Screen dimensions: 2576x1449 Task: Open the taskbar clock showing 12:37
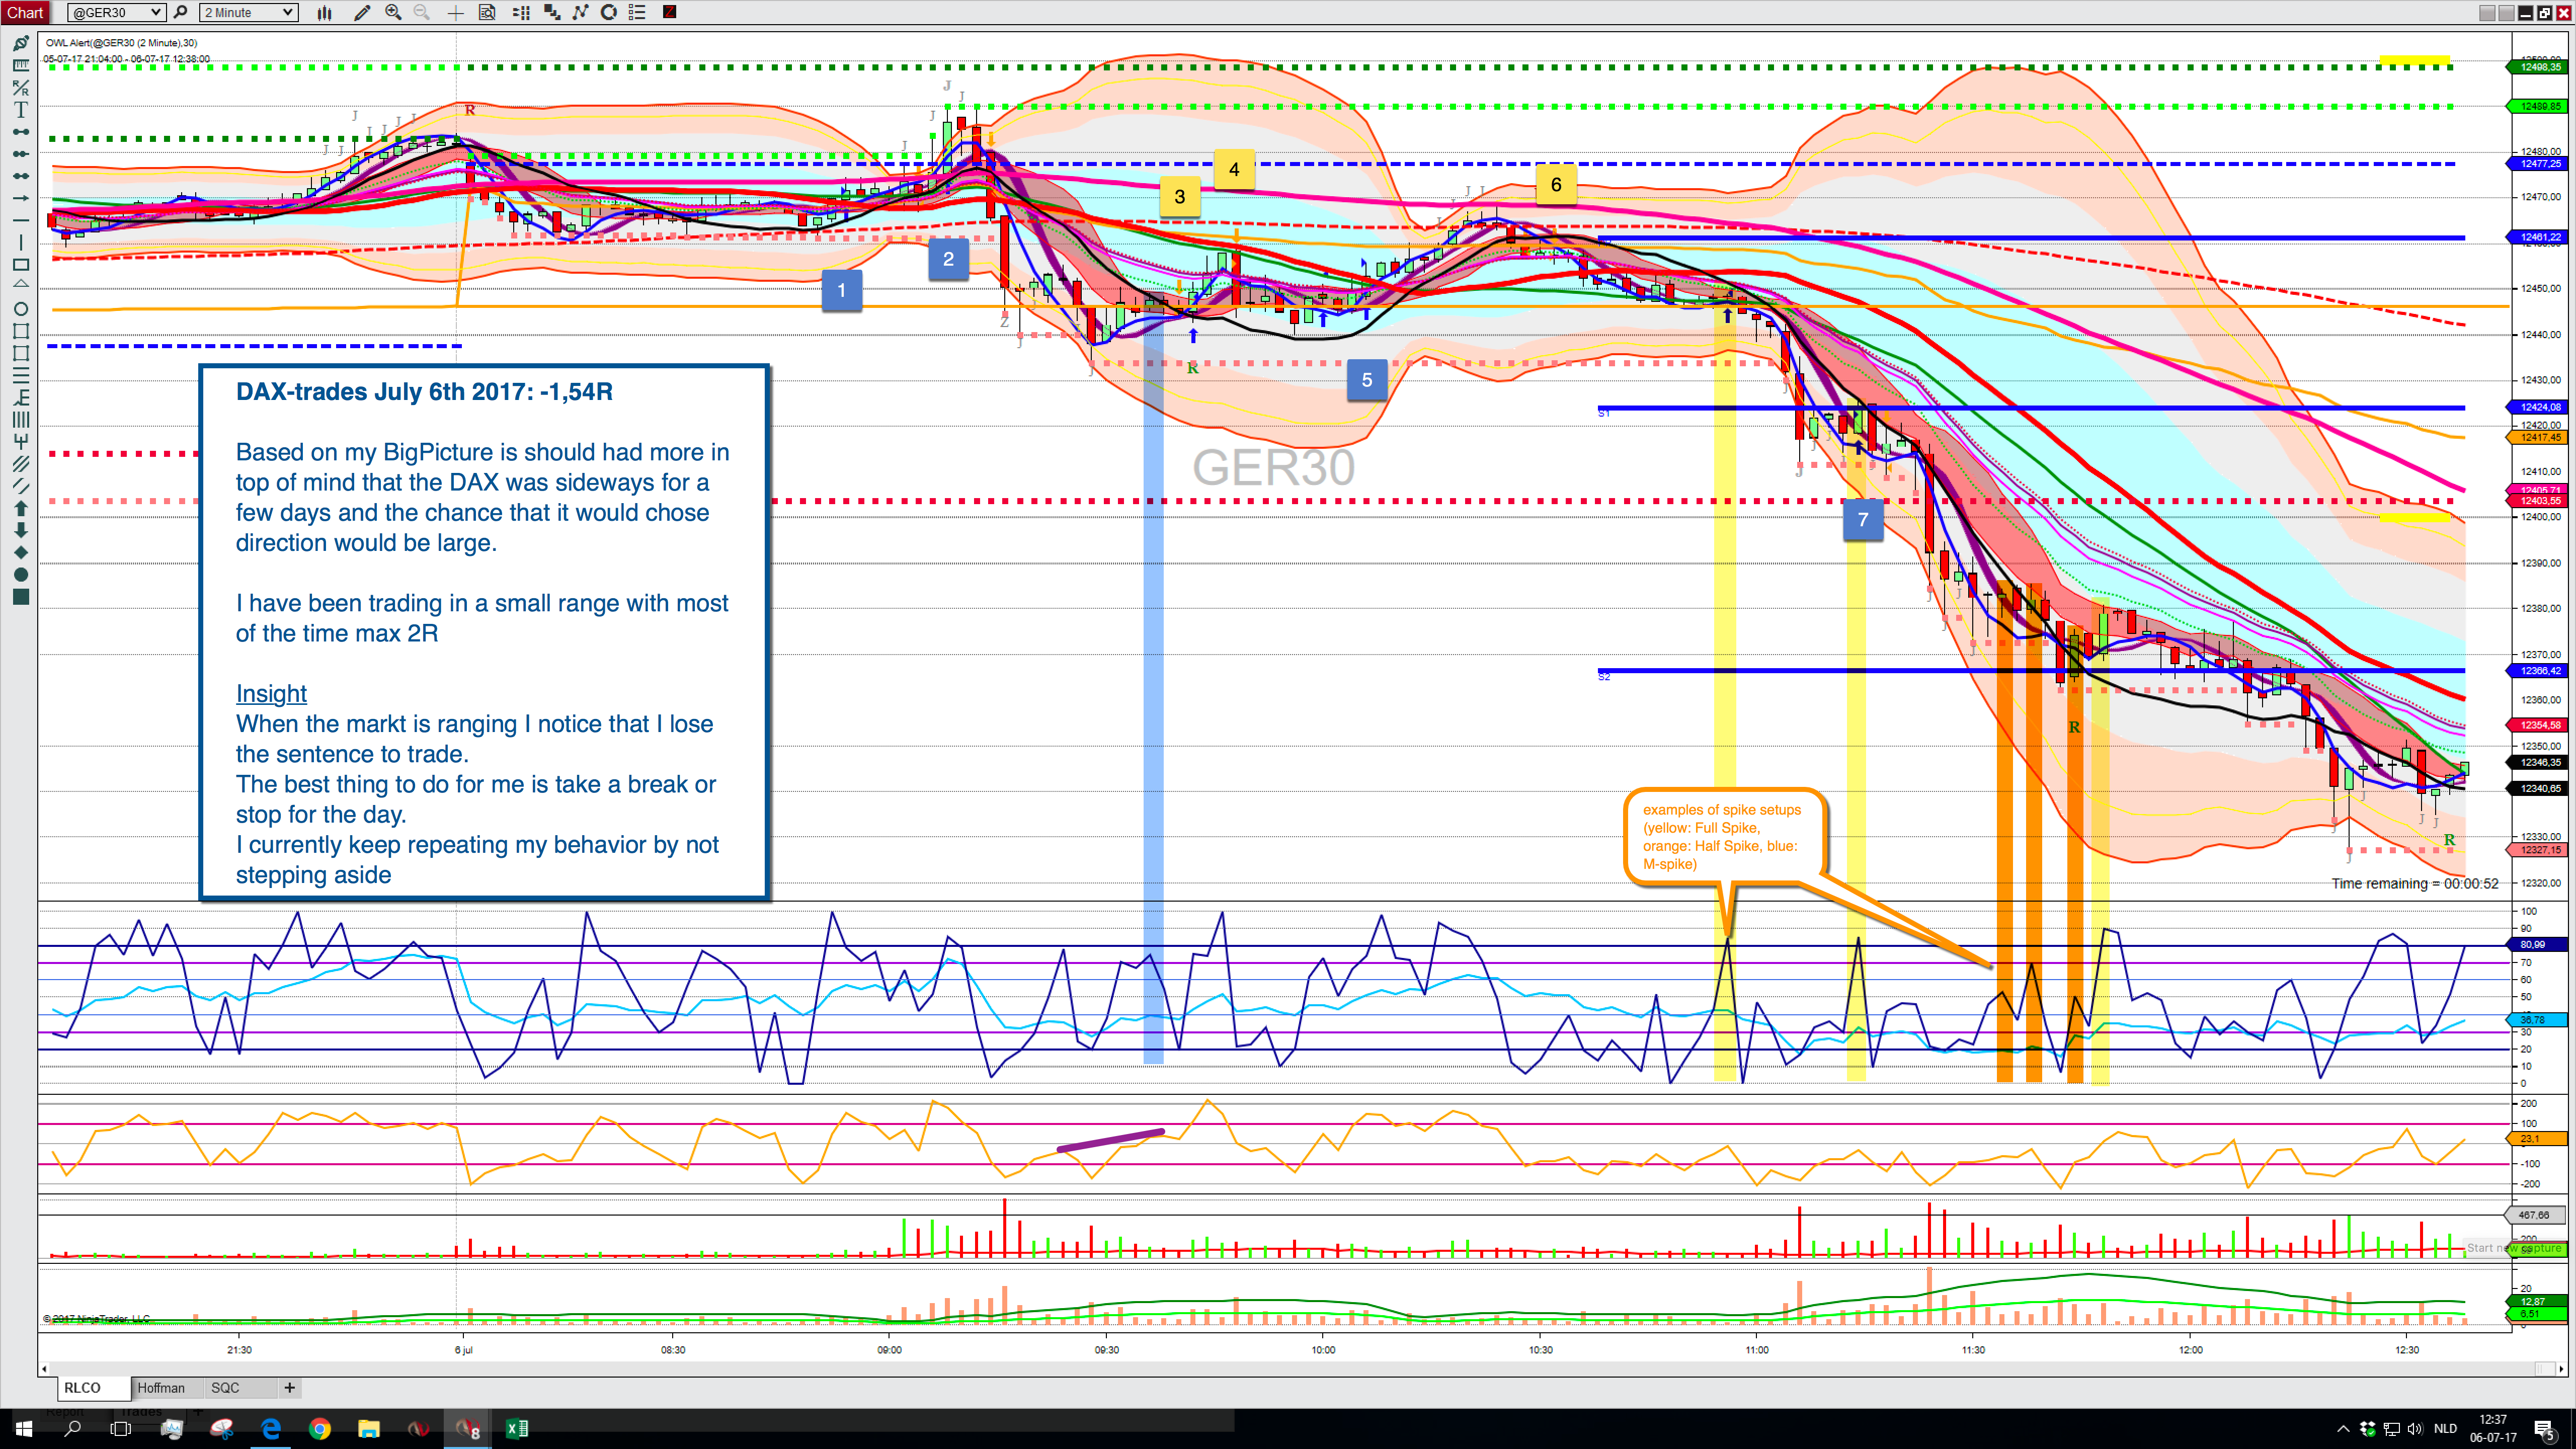(2493, 1428)
